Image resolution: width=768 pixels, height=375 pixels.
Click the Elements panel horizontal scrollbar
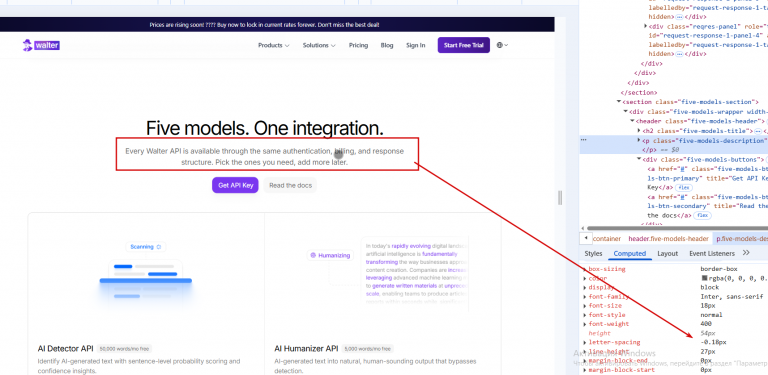(x=676, y=228)
